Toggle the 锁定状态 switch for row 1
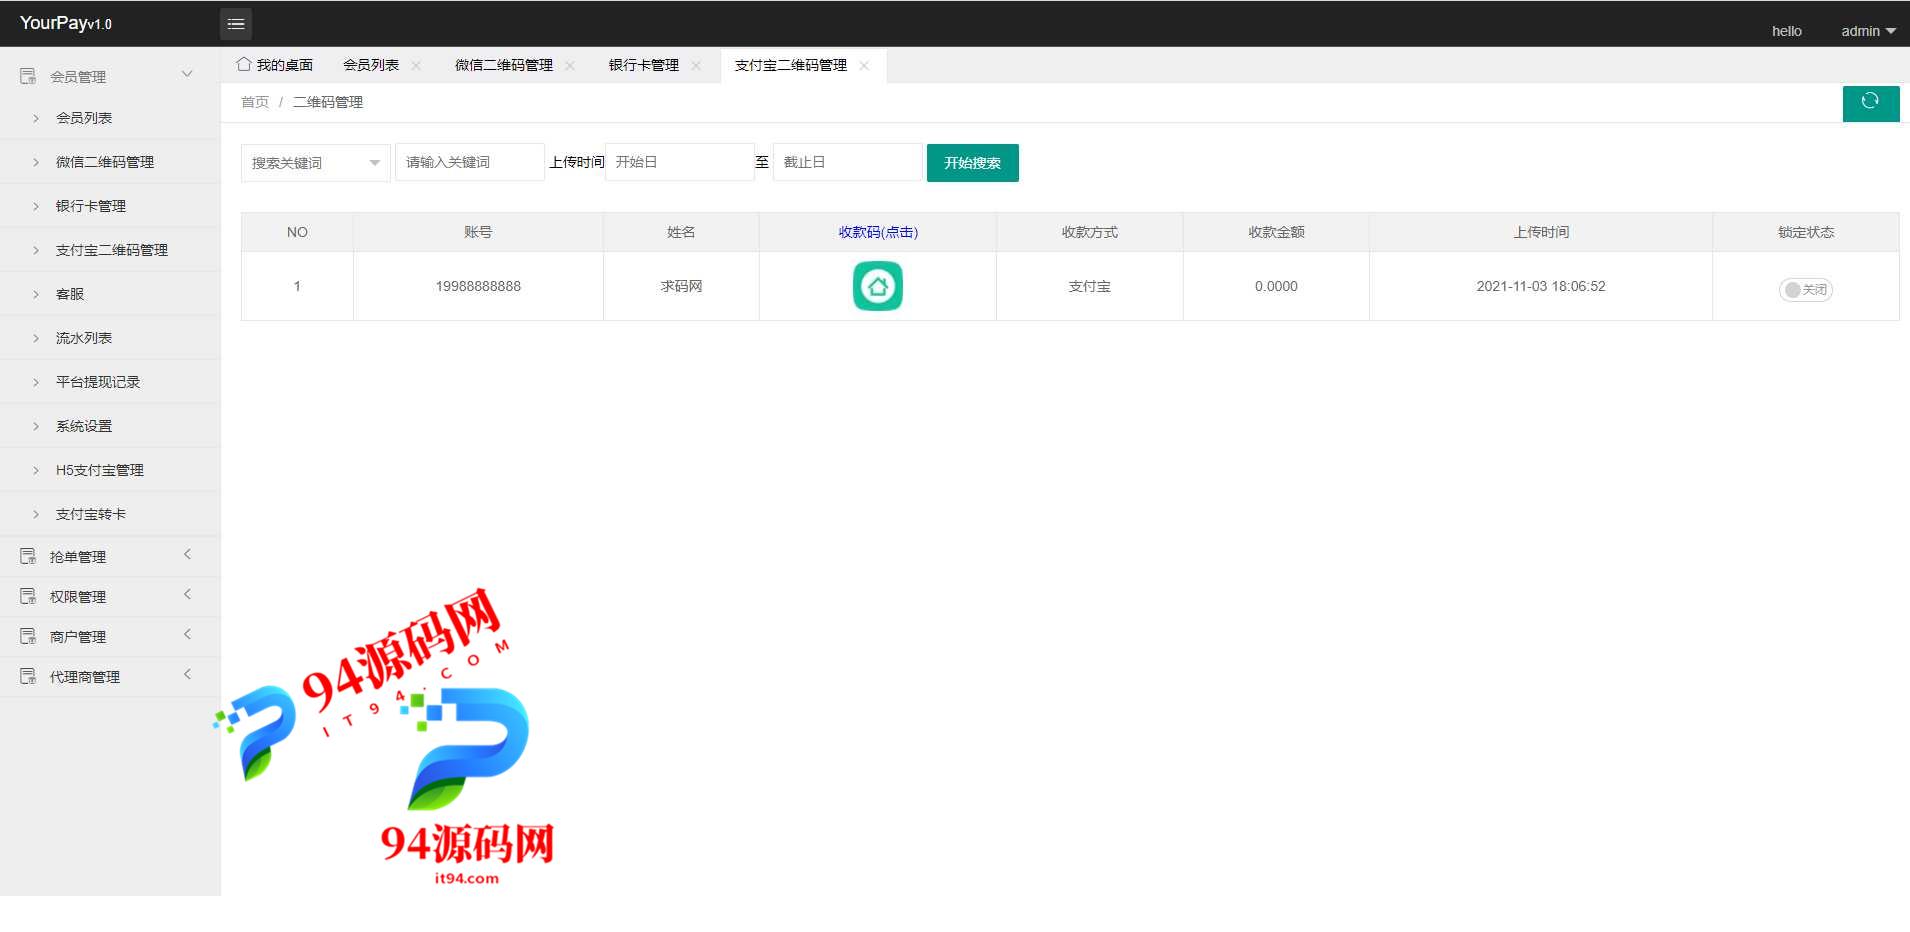The height and width of the screenshot is (932, 1910). click(x=1805, y=290)
